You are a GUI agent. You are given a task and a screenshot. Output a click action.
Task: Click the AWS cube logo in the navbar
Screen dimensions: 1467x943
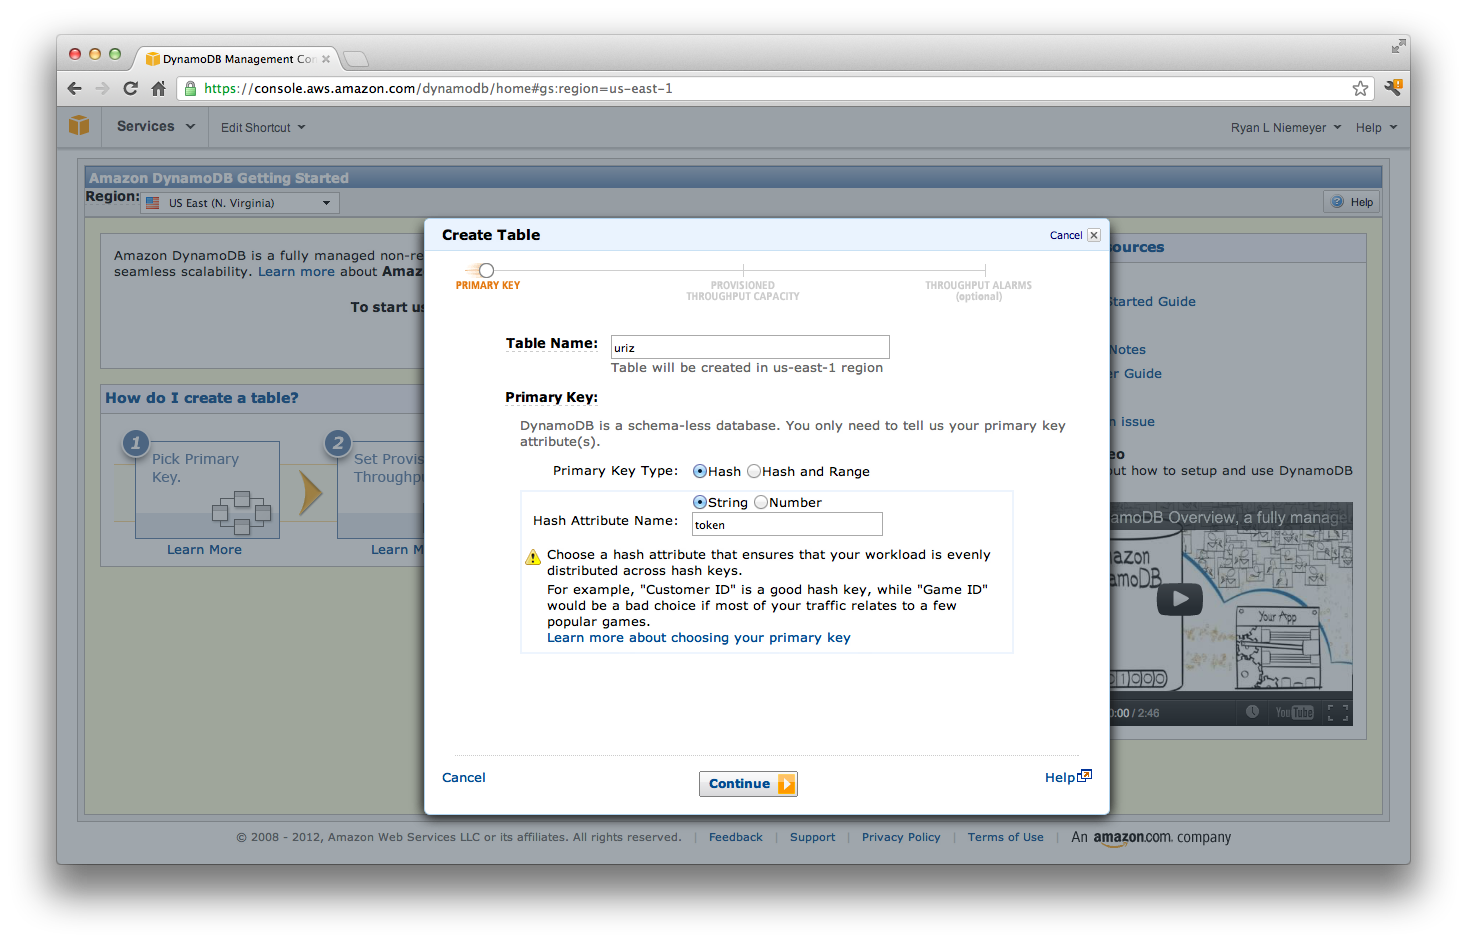[x=79, y=126]
